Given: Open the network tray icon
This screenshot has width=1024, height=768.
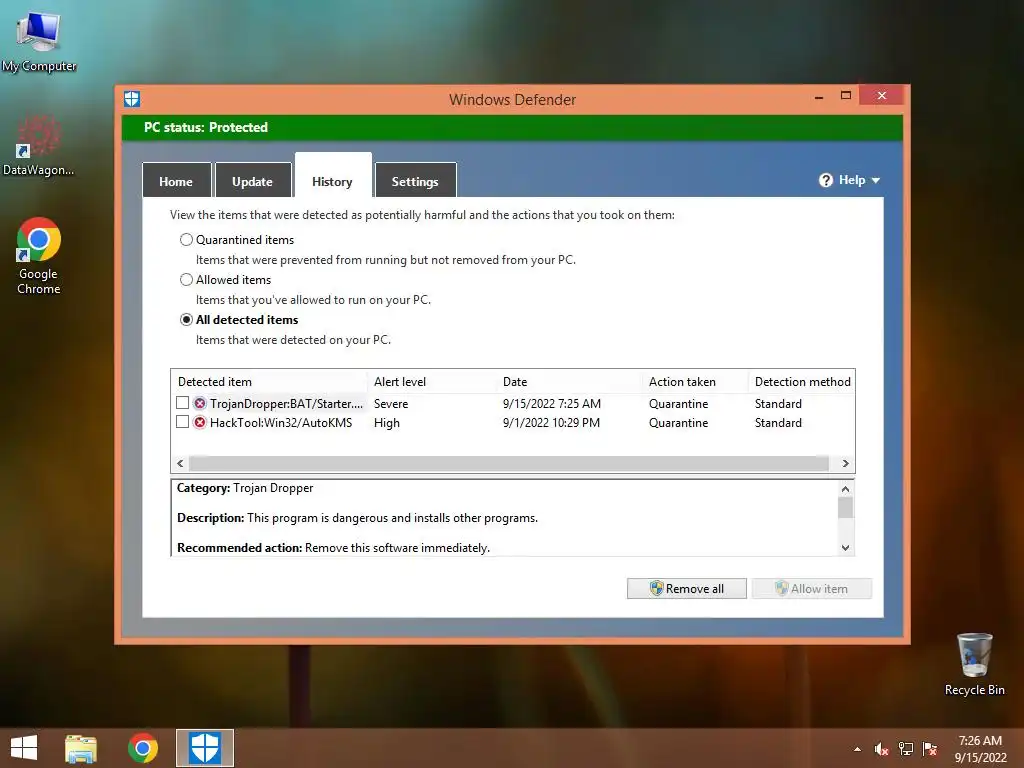Looking at the screenshot, I should coord(906,749).
